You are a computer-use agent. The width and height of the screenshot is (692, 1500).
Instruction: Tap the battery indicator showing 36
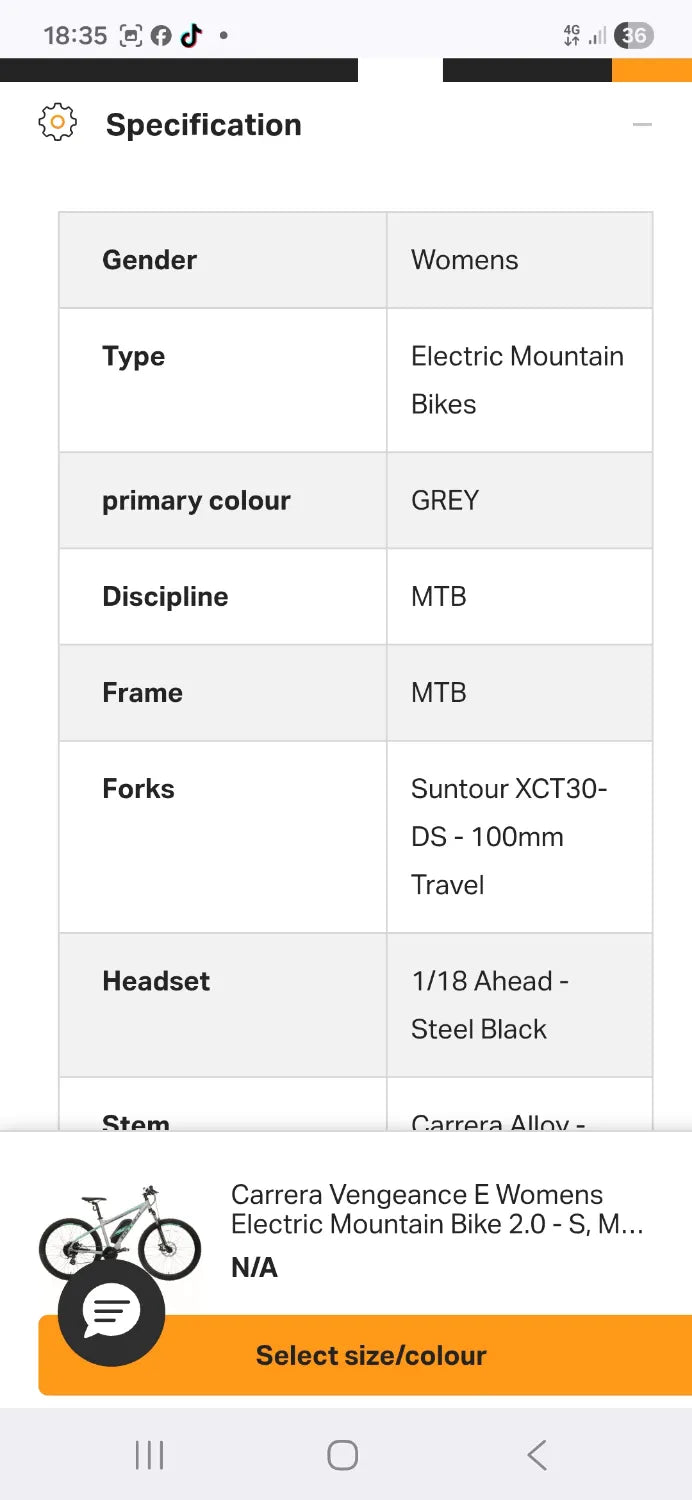(634, 36)
